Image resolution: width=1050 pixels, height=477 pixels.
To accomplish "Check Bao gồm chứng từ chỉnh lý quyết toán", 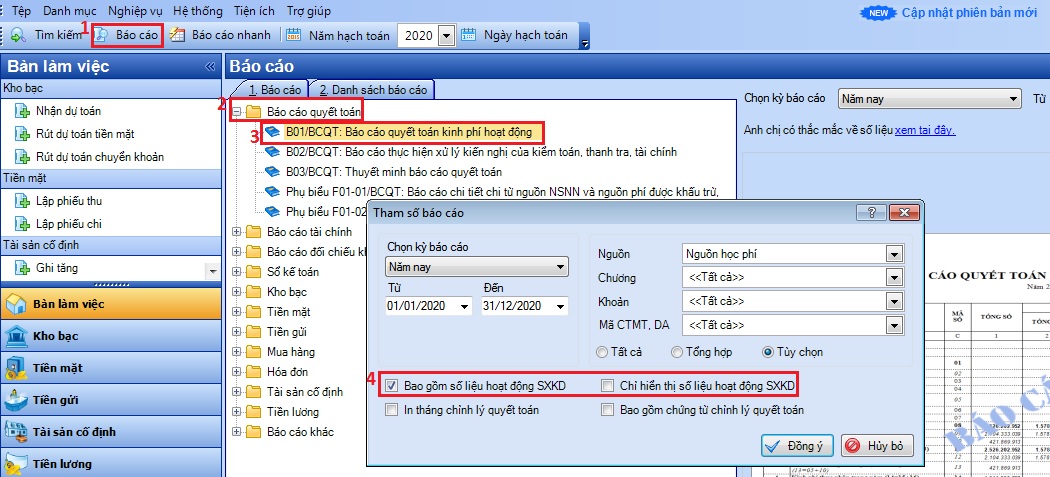I will 607,409.
